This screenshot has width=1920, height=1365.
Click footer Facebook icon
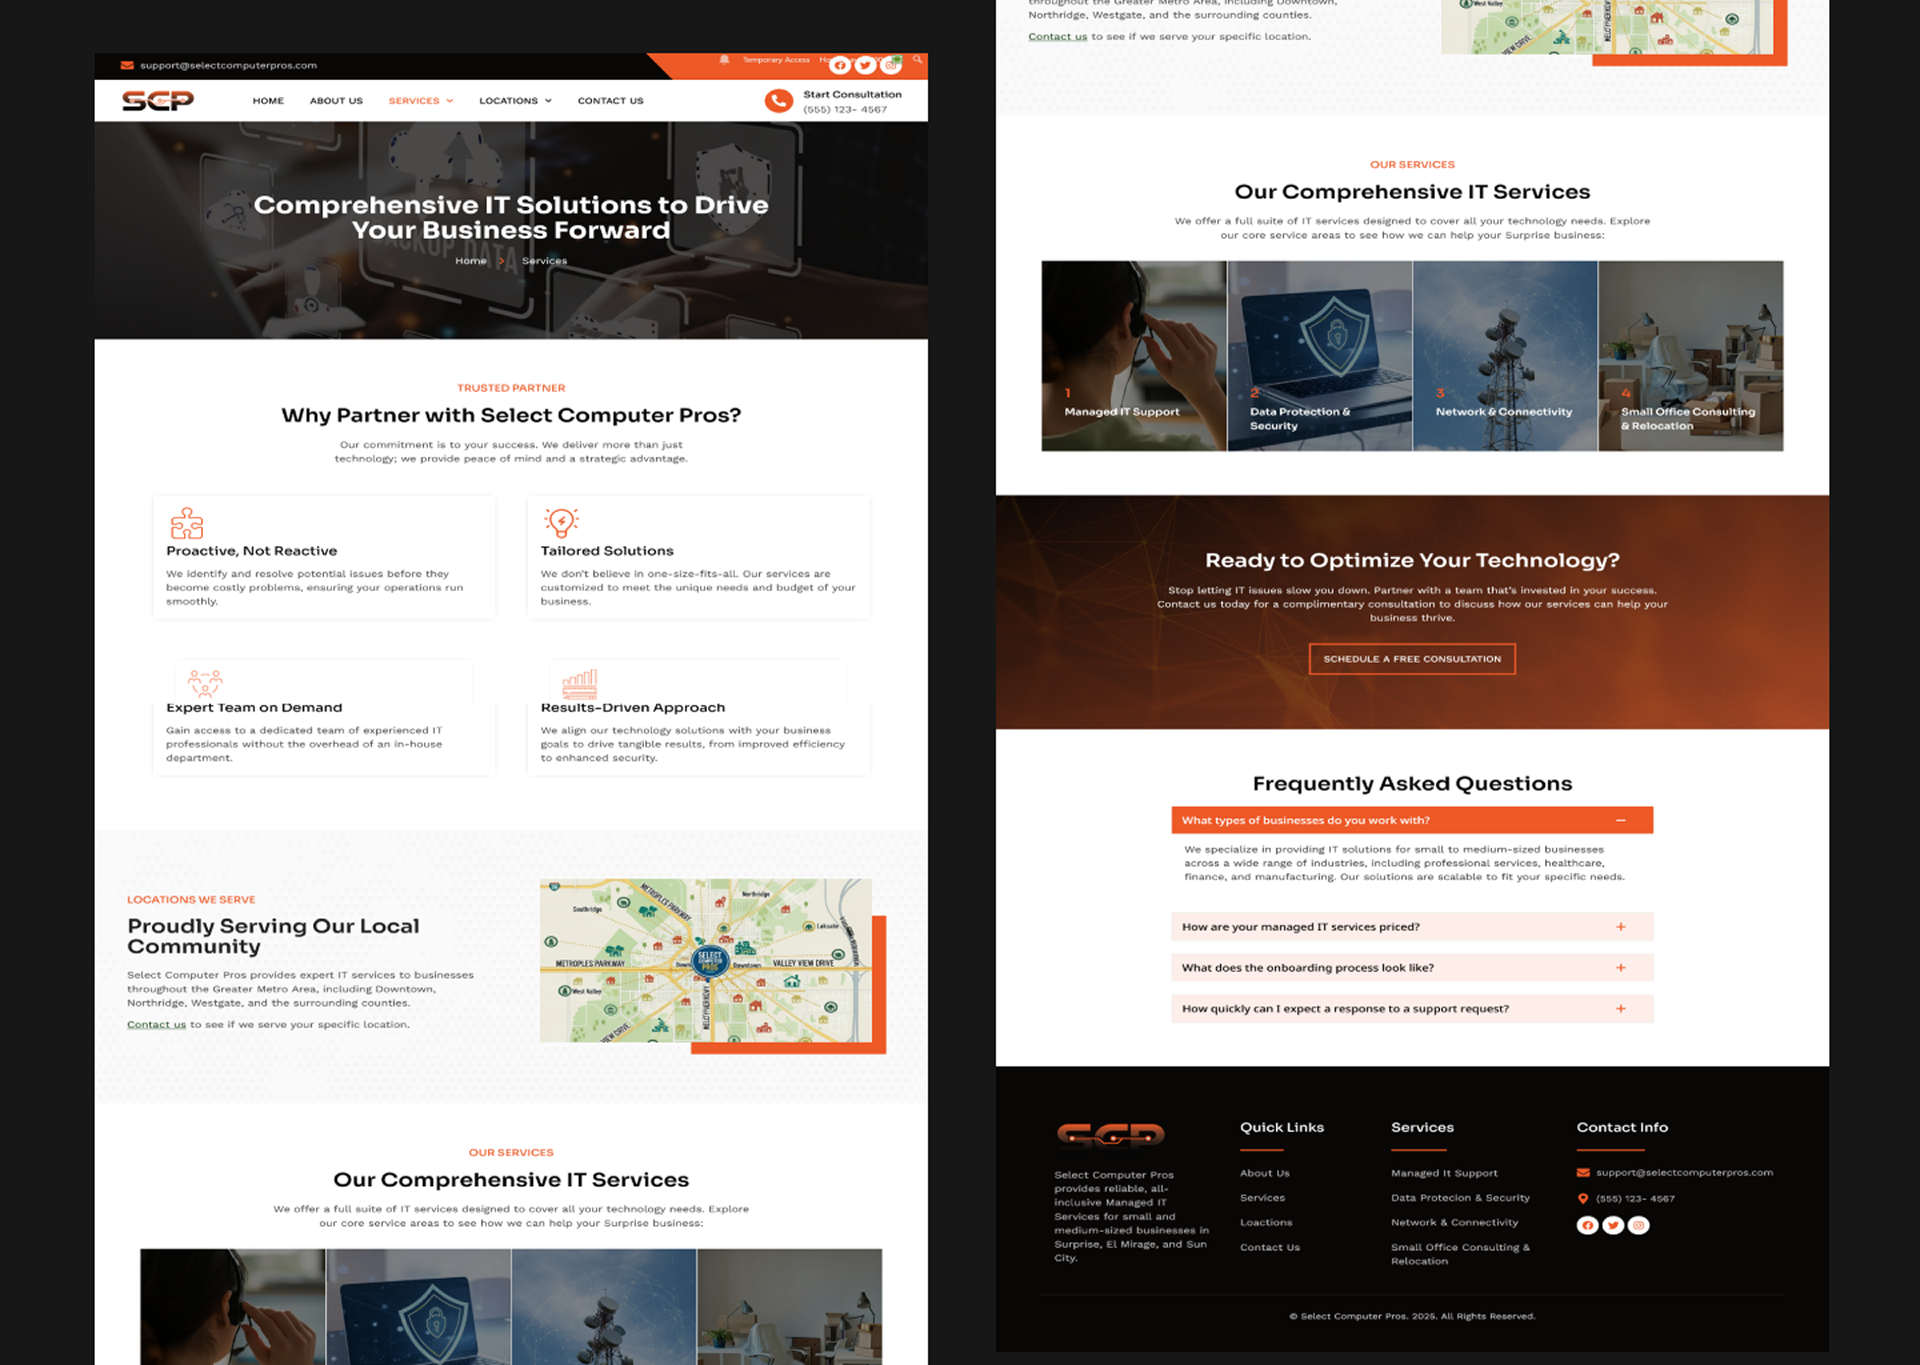click(x=1587, y=1225)
